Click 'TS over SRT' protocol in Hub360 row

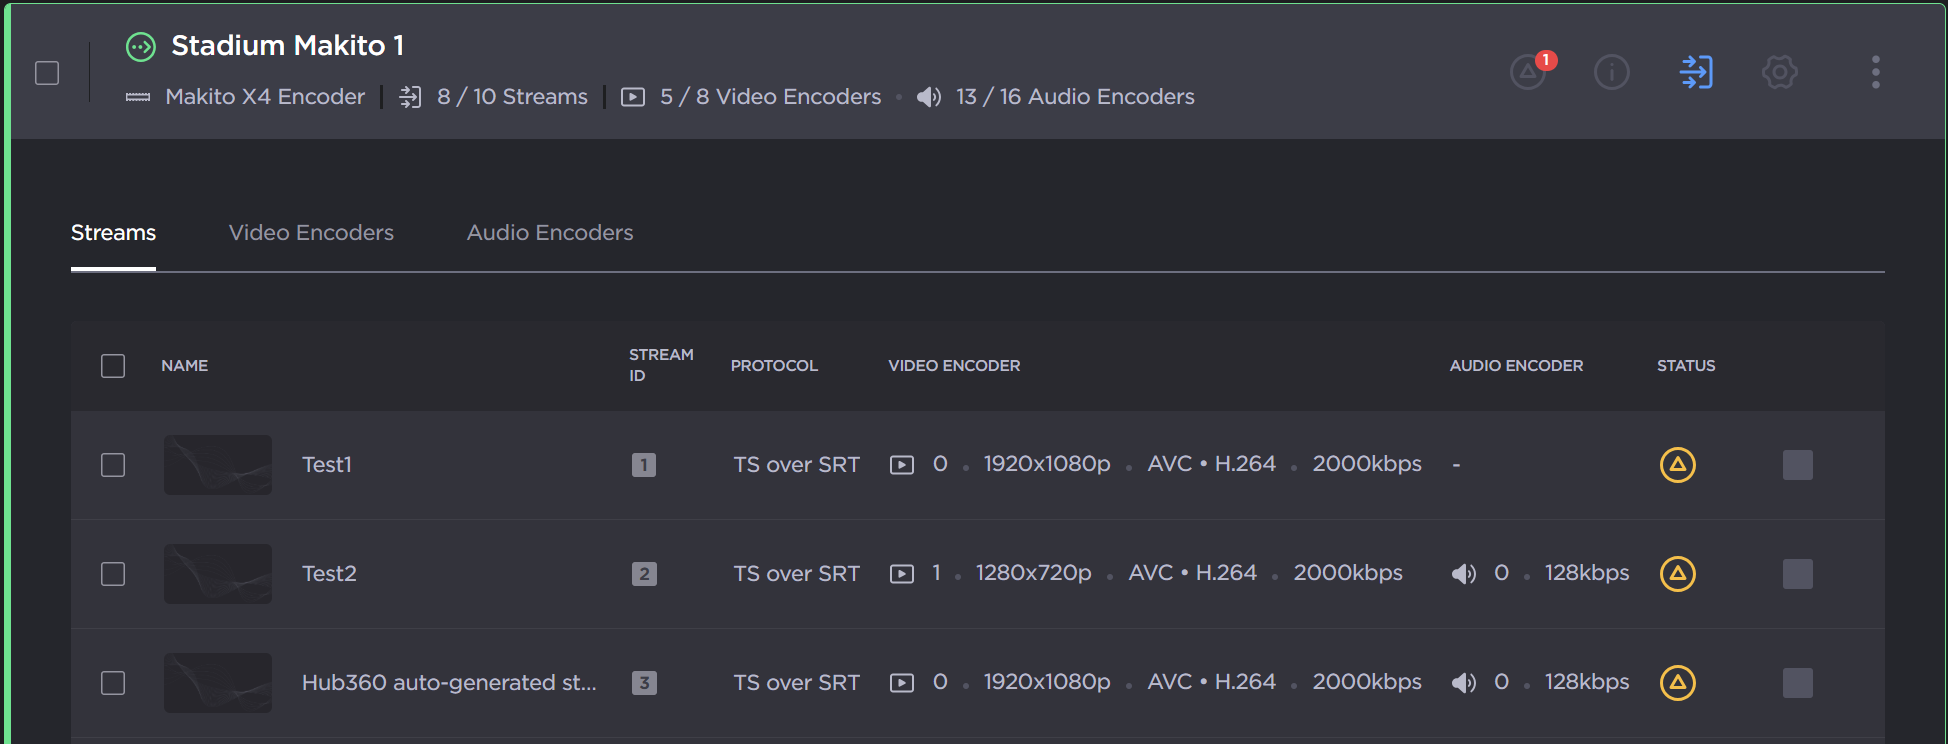[796, 683]
